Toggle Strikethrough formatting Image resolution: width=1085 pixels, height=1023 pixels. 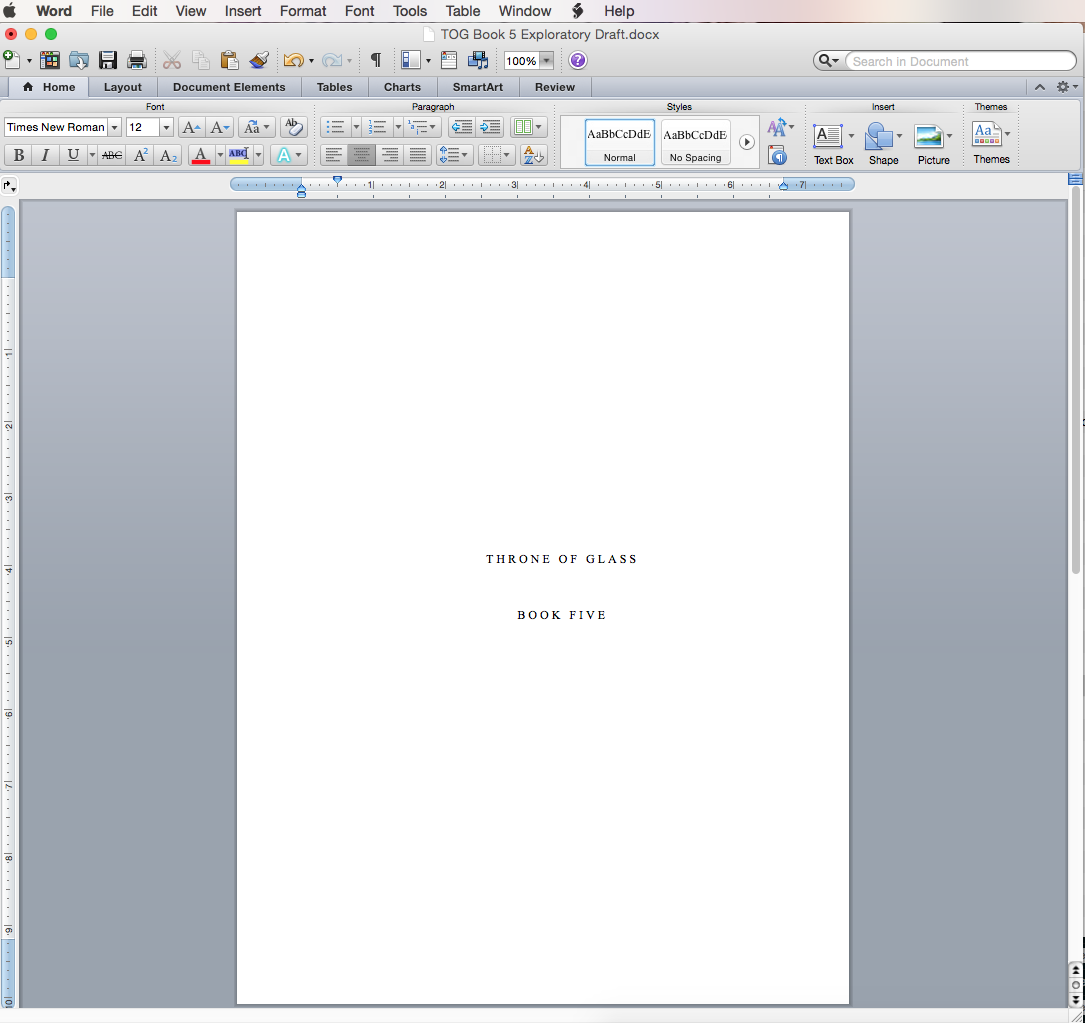[111, 155]
